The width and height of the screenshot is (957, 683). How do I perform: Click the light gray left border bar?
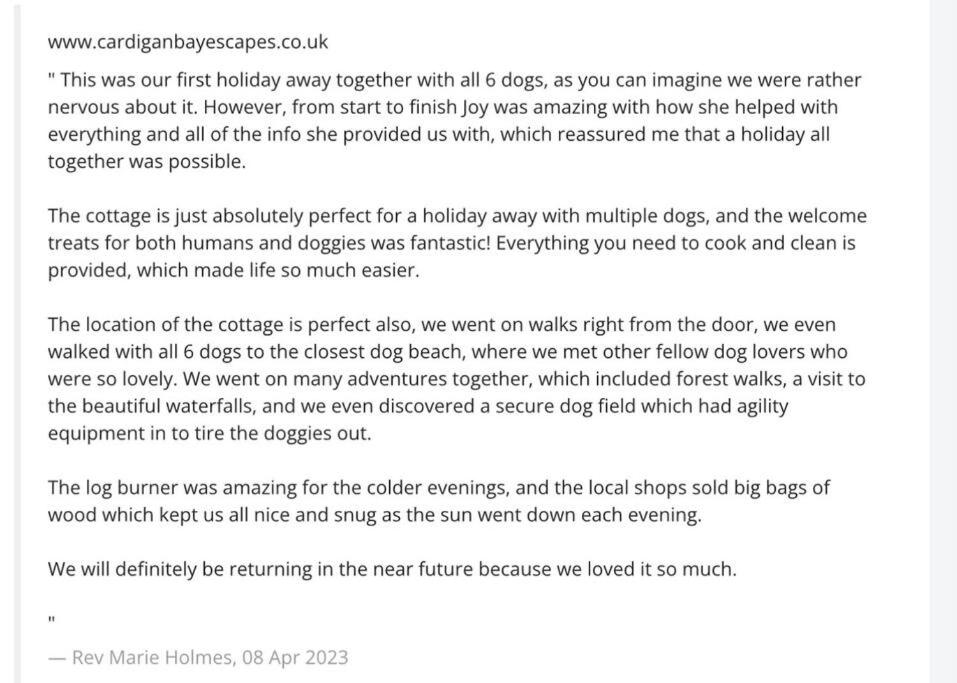(17, 342)
